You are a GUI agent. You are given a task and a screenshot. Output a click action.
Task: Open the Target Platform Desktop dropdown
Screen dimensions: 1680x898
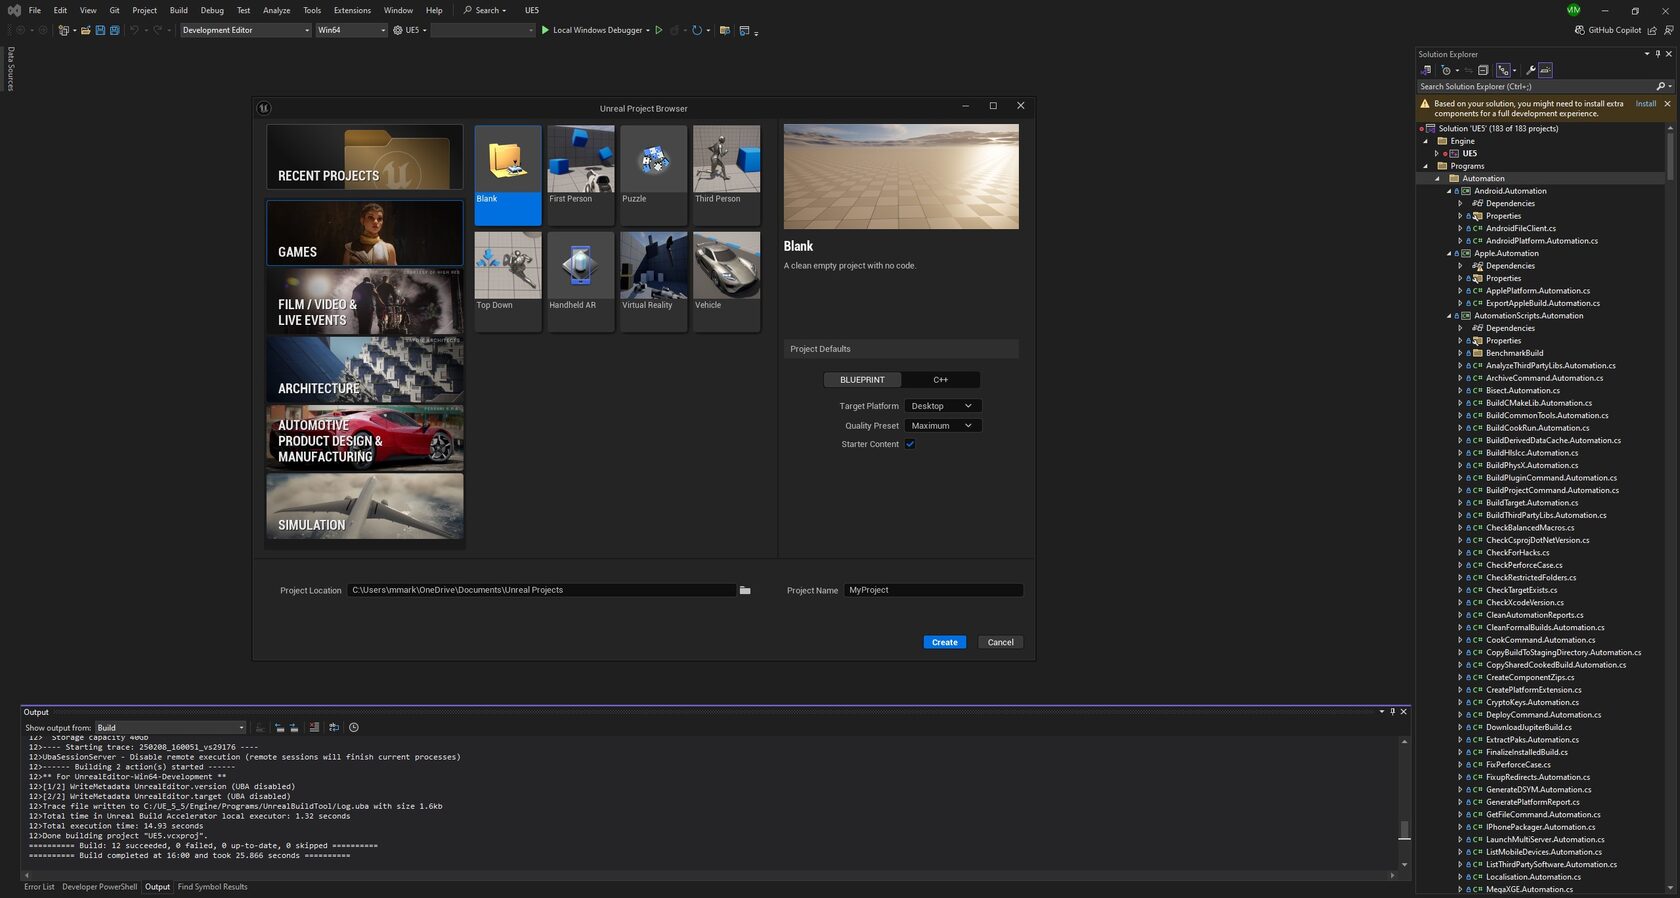943,406
